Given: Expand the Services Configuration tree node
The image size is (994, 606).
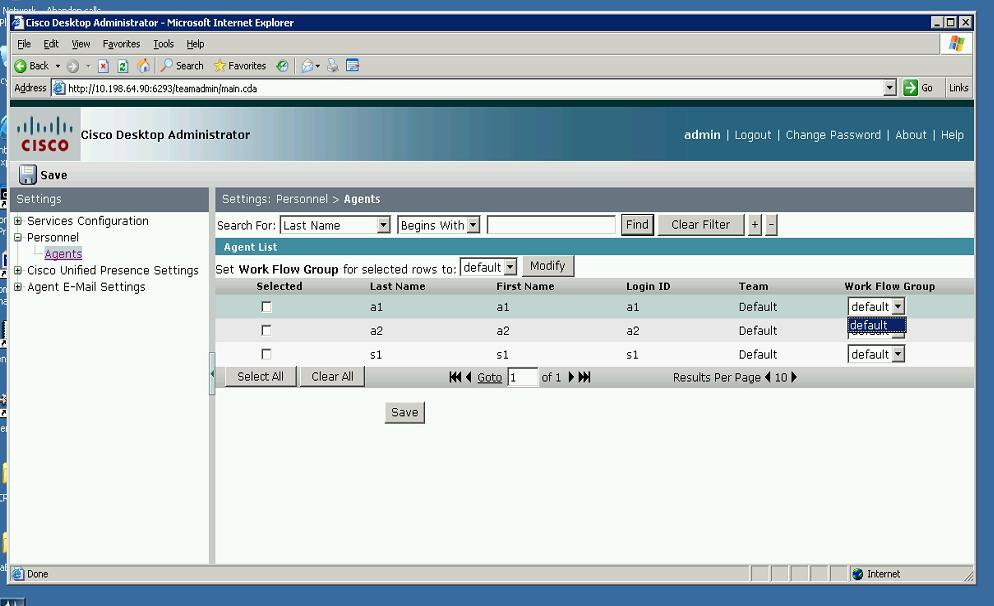Looking at the screenshot, I should pyautogui.click(x=18, y=221).
